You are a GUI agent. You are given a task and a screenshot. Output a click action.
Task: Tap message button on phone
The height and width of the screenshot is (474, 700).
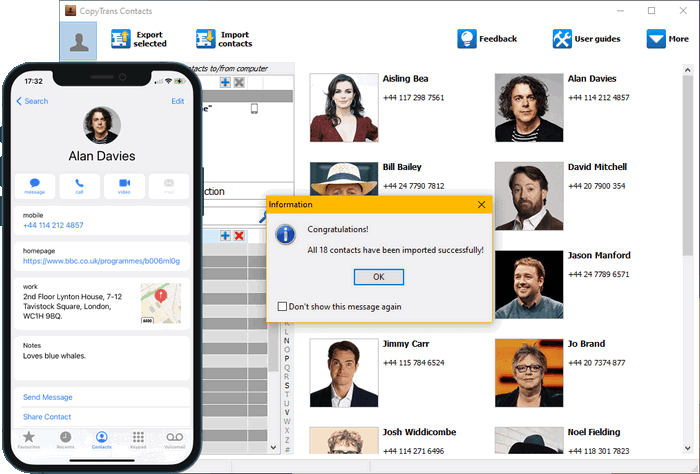pos(35,186)
